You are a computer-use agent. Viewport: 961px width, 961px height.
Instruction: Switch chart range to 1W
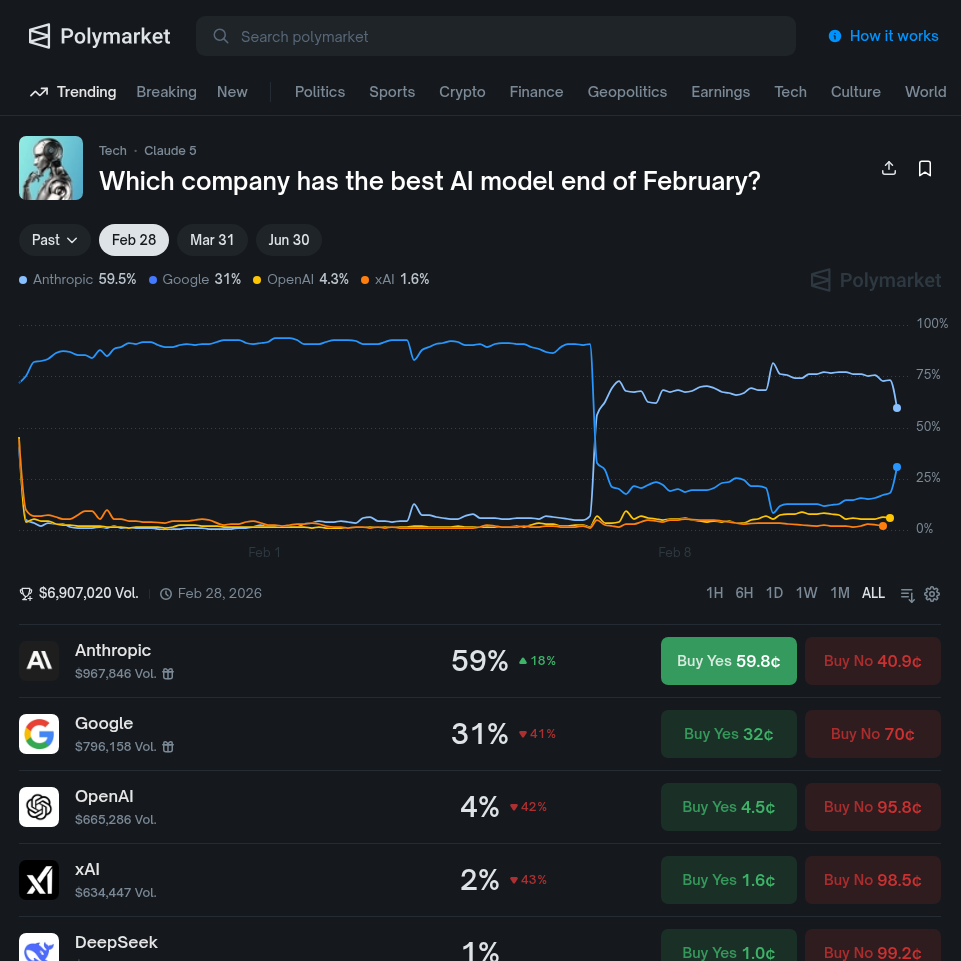pos(807,593)
